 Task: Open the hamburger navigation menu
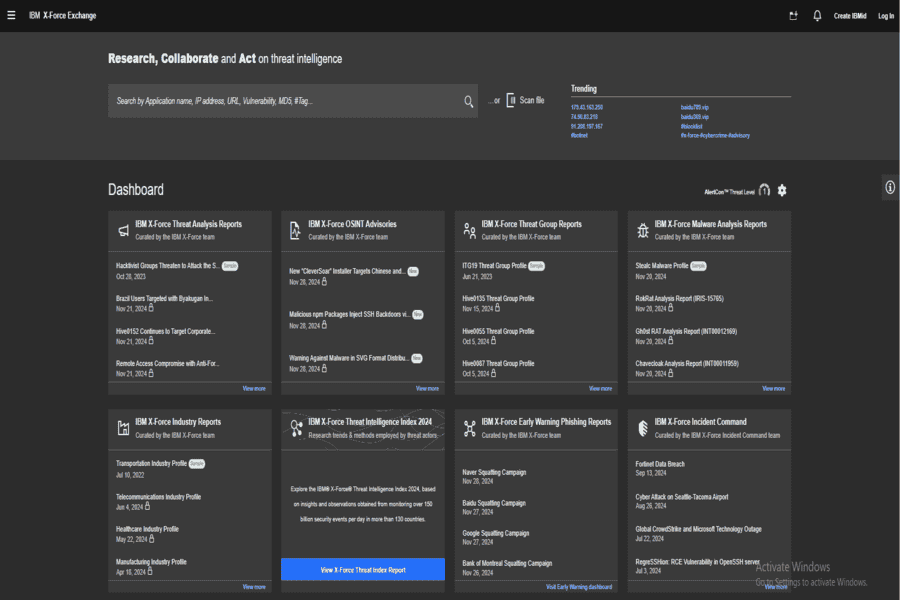11,16
